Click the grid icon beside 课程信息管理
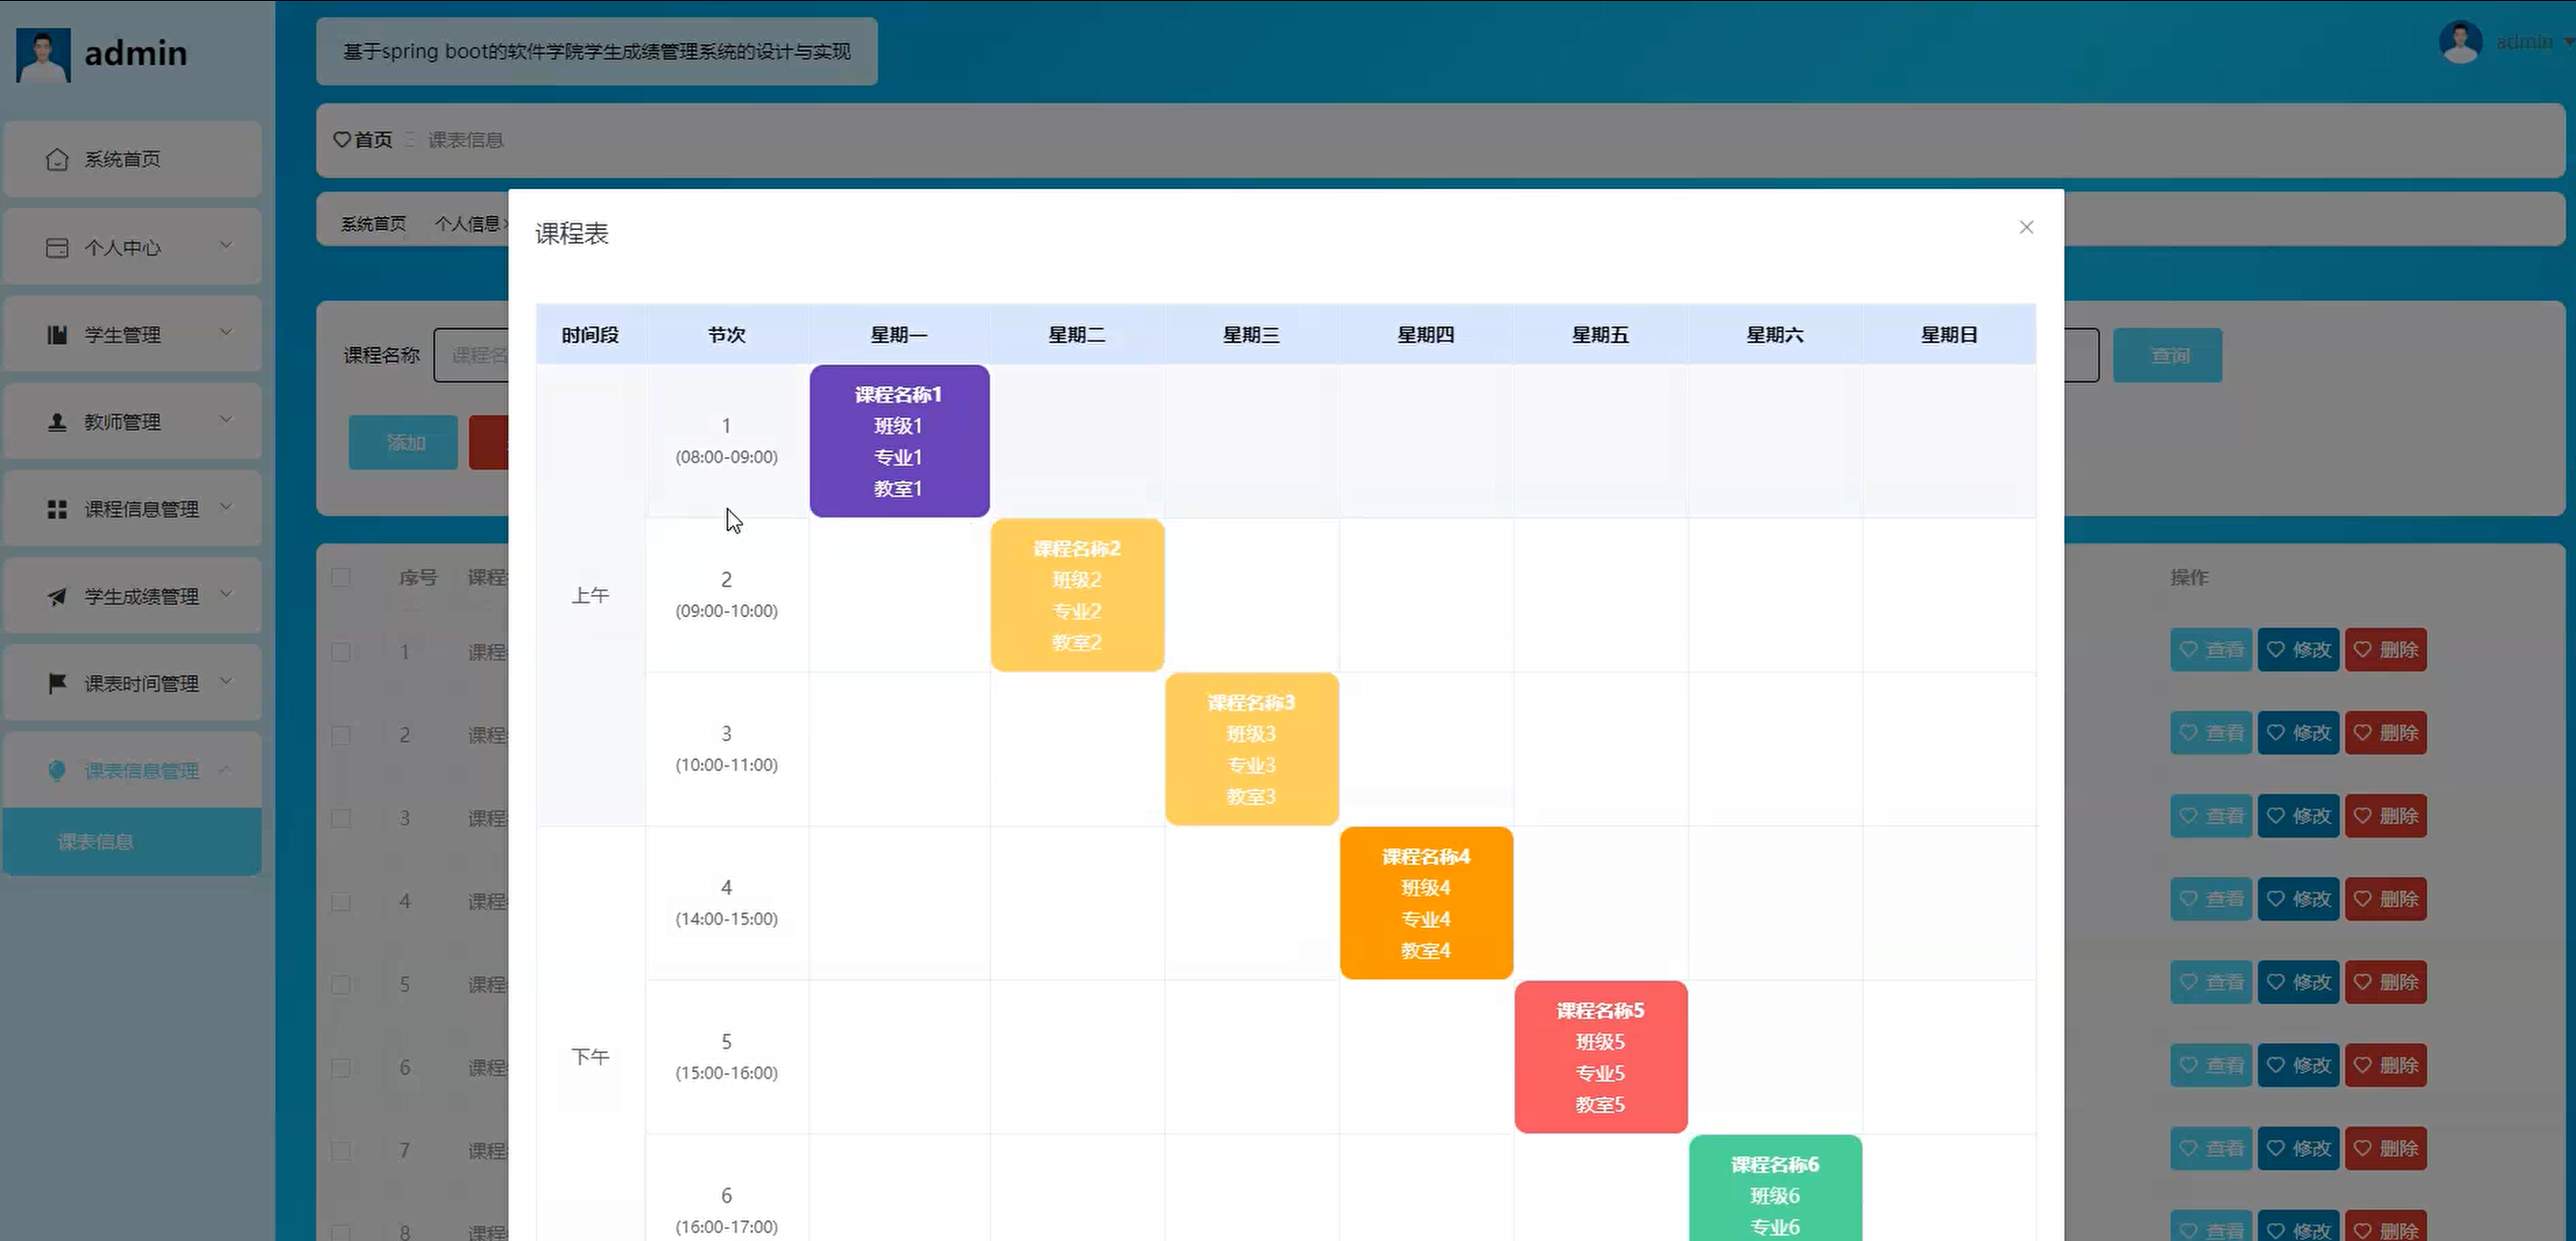2576x1241 pixels. pyautogui.click(x=57, y=509)
